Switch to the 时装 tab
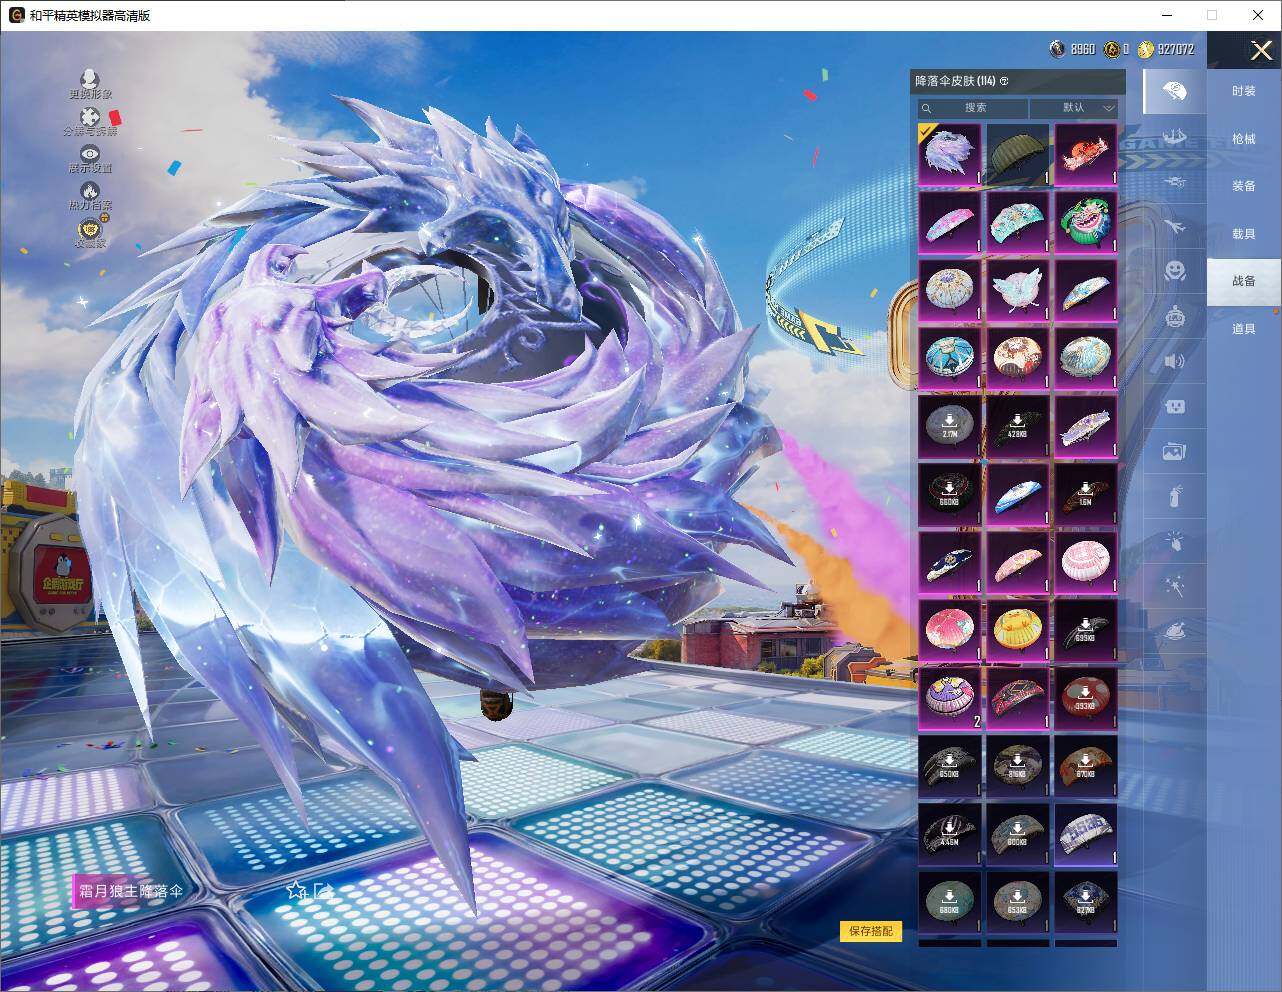 [1243, 91]
